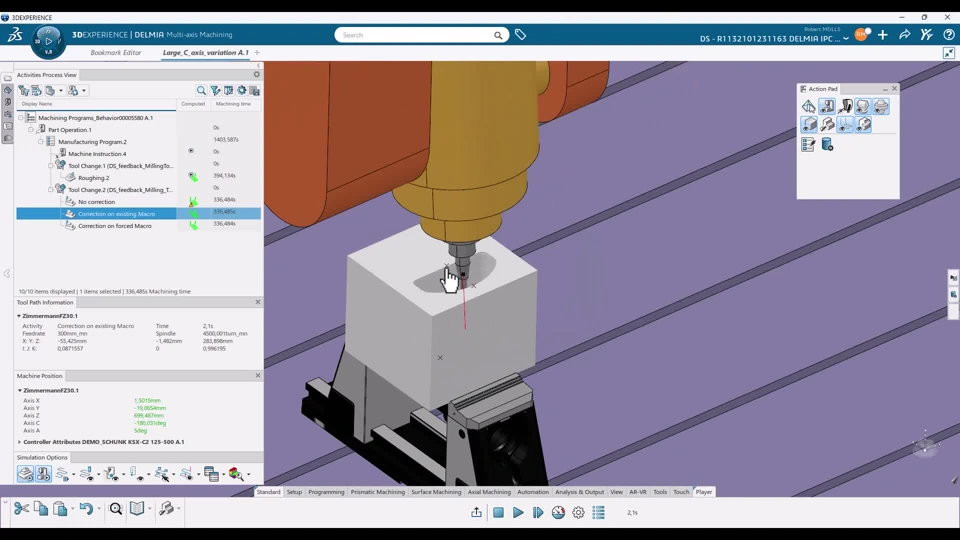Click the open book icon in bottom toolbar
Screen dimensions: 960x540
[x=137, y=509]
